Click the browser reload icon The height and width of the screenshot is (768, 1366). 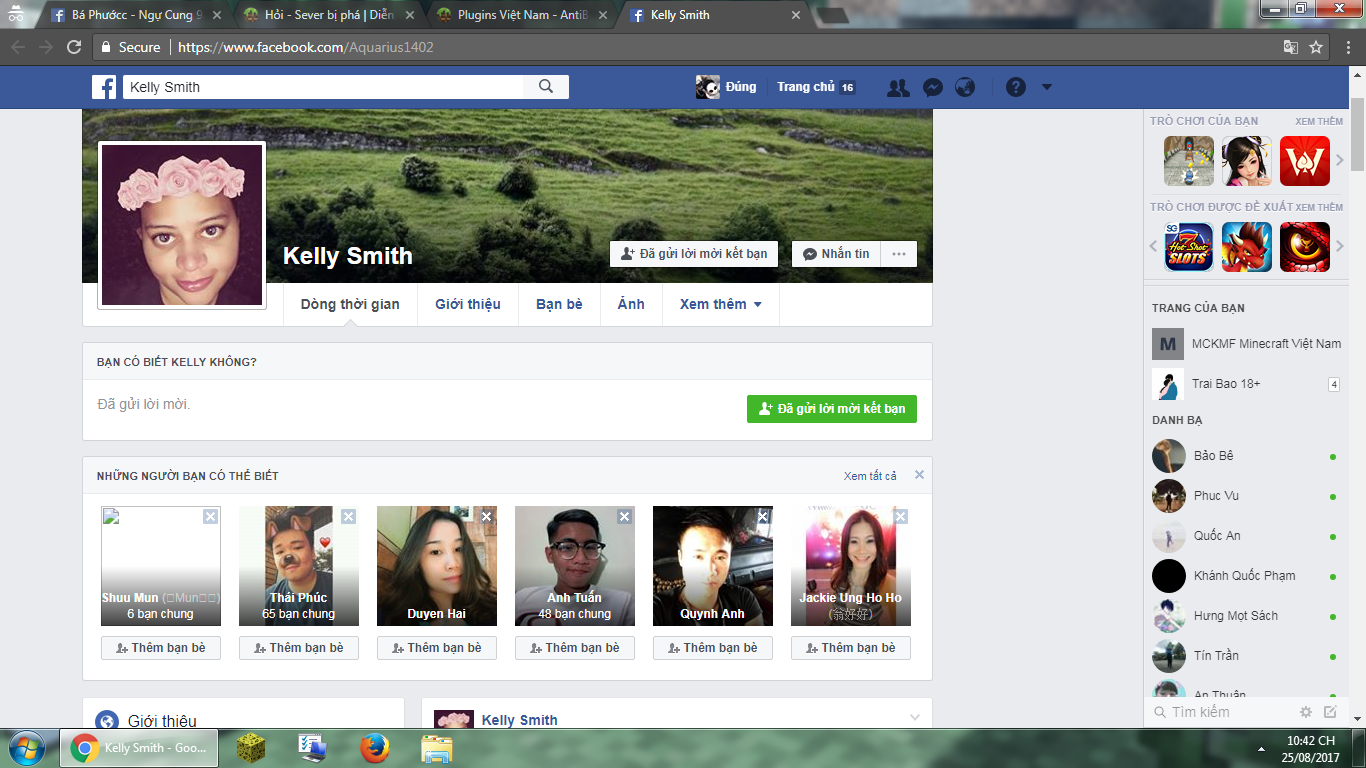74,47
